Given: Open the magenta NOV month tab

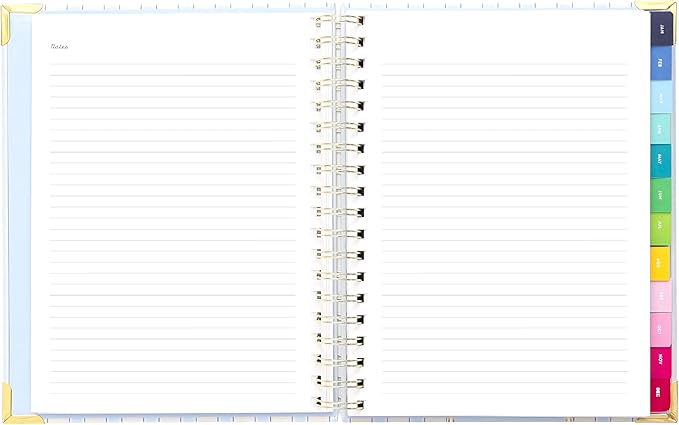Looking at the screenshot, I should click(x=661, y=363).
